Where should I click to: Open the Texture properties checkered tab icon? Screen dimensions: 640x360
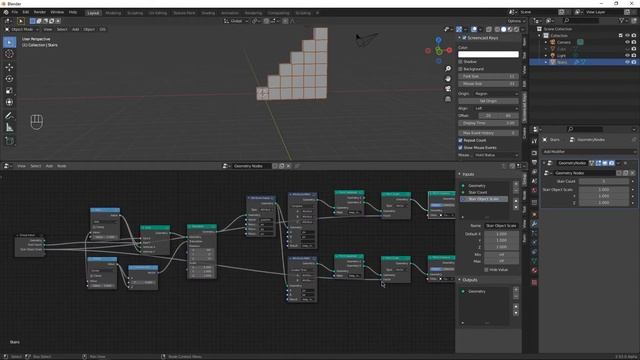534,282
